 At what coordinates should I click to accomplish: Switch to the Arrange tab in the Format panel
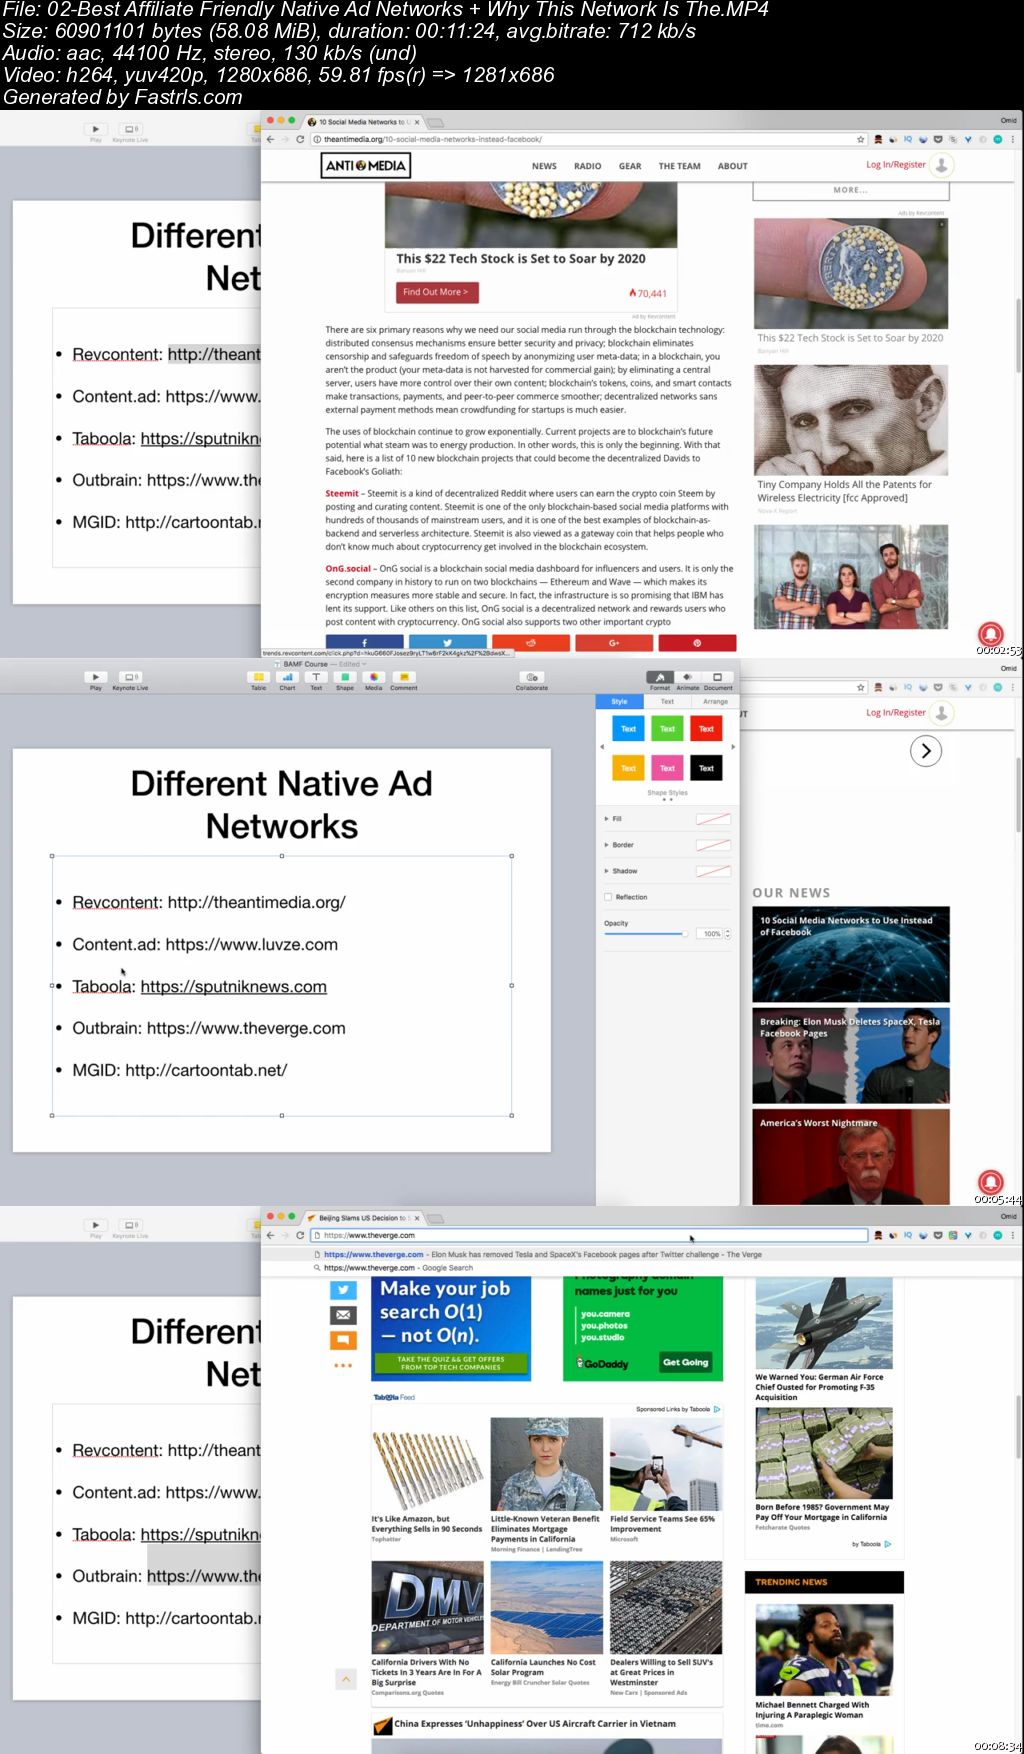(715, 702)
